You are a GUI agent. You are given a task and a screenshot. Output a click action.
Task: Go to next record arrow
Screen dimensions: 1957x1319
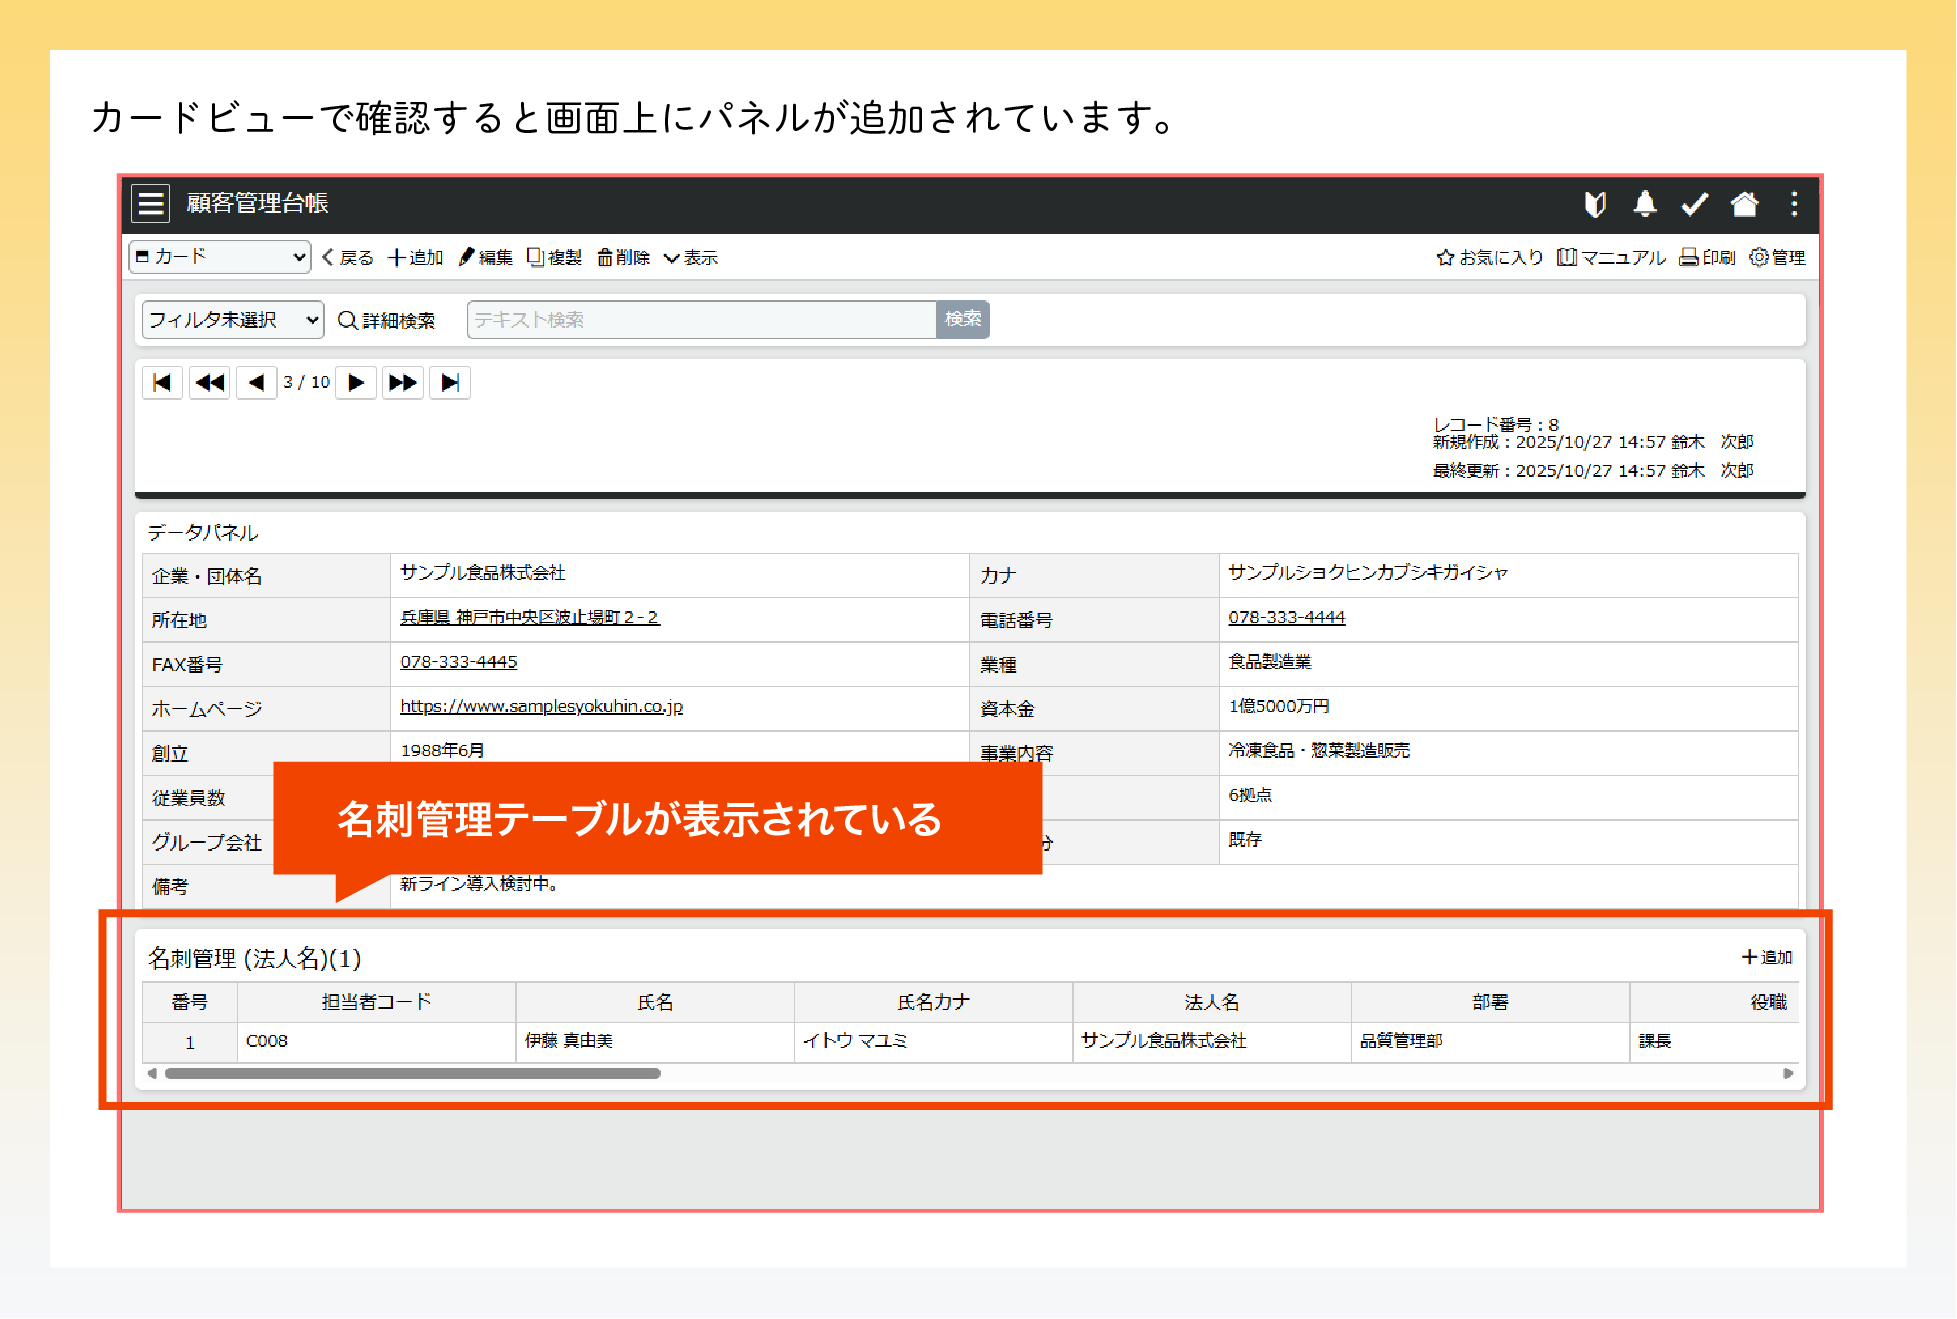pyautogui.click(x=356, y=382)
